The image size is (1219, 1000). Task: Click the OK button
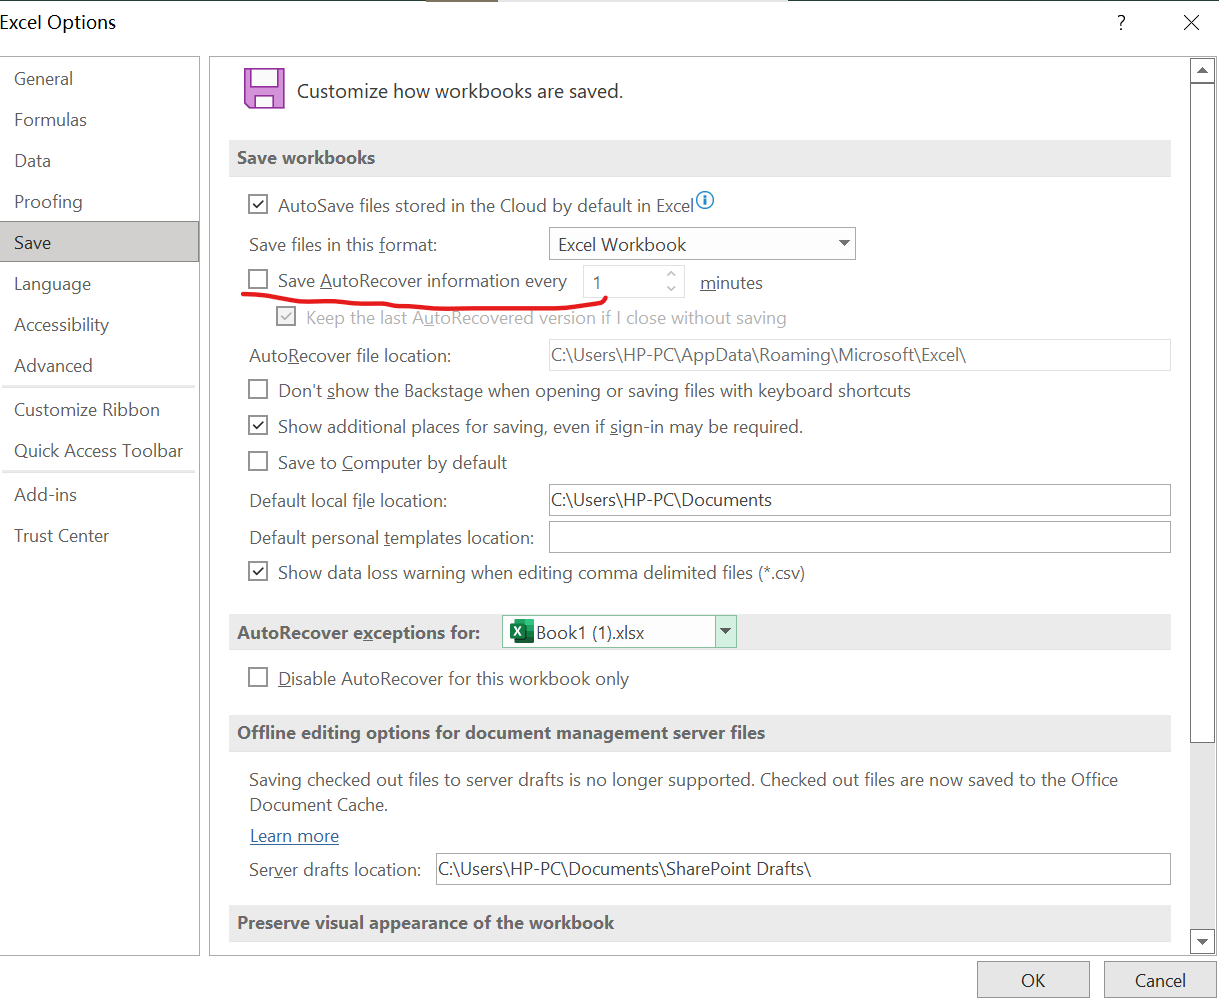(1033, 980)
